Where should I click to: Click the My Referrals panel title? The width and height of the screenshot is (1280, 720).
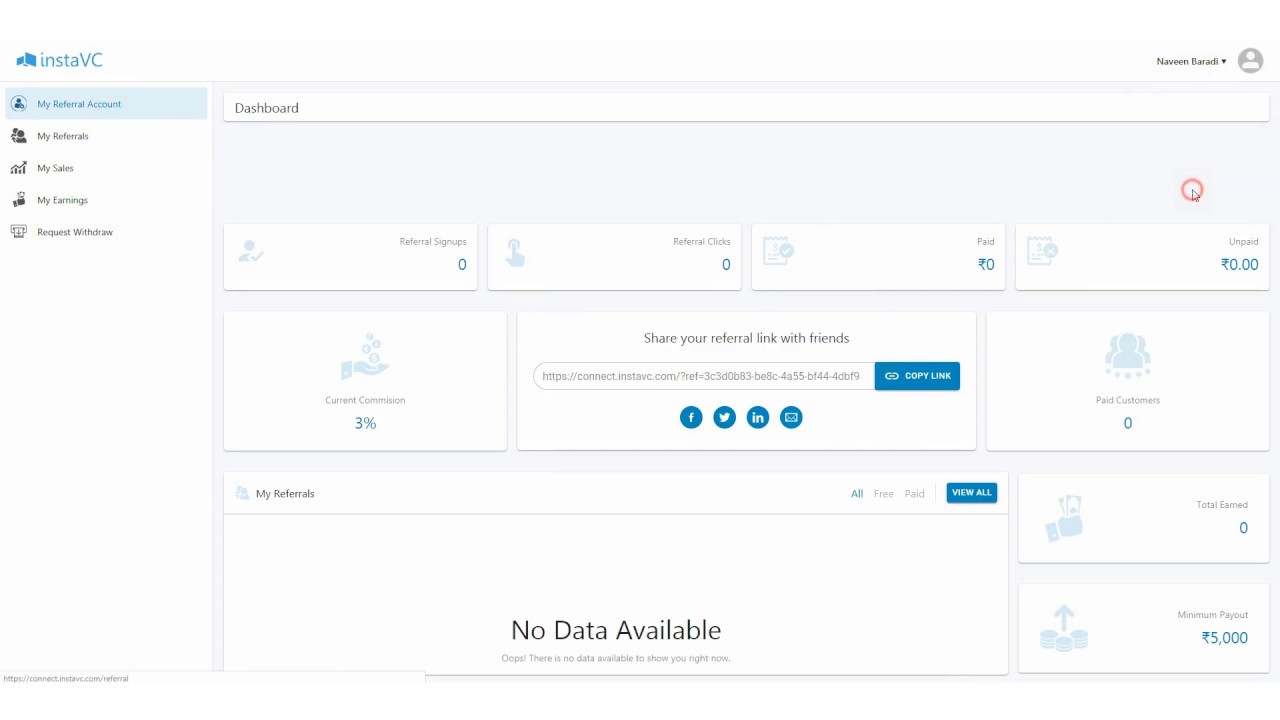pyautogui.click(x=285, y=494)
